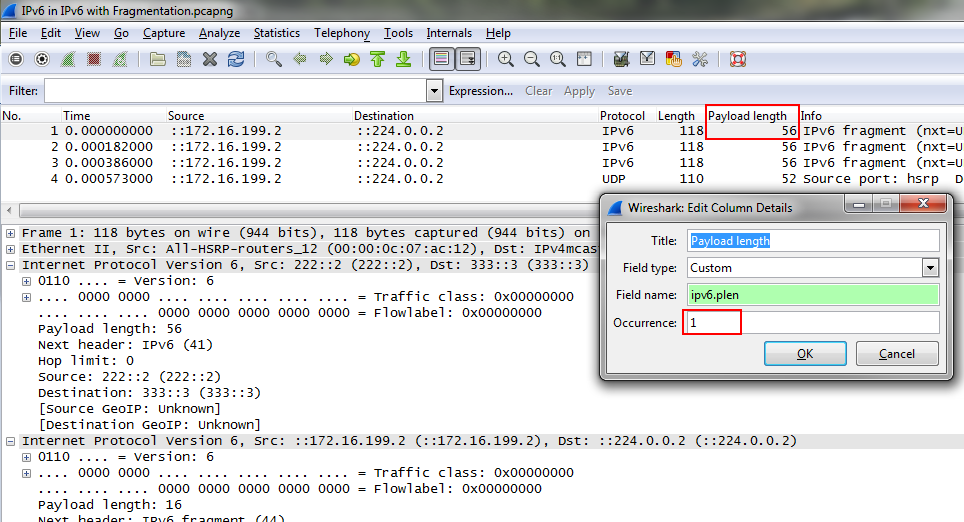Open the Internals menu
This screenshot has width=964, height=522.
449,33
